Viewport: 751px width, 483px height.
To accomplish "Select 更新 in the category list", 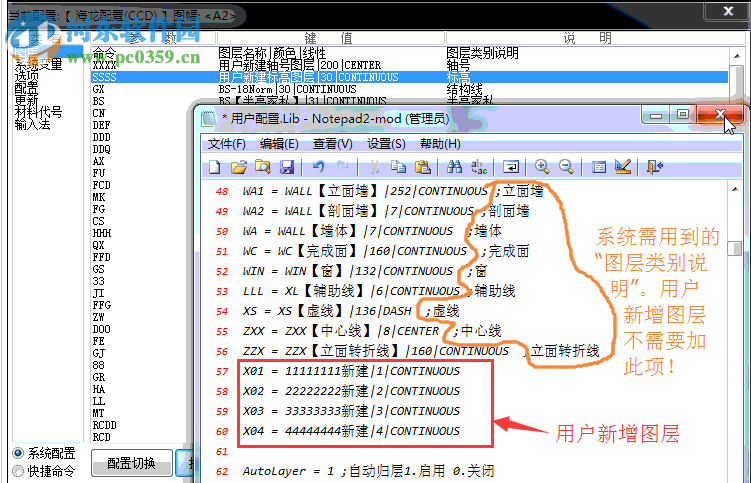I will pyautogui.click(x=26, y=100).
